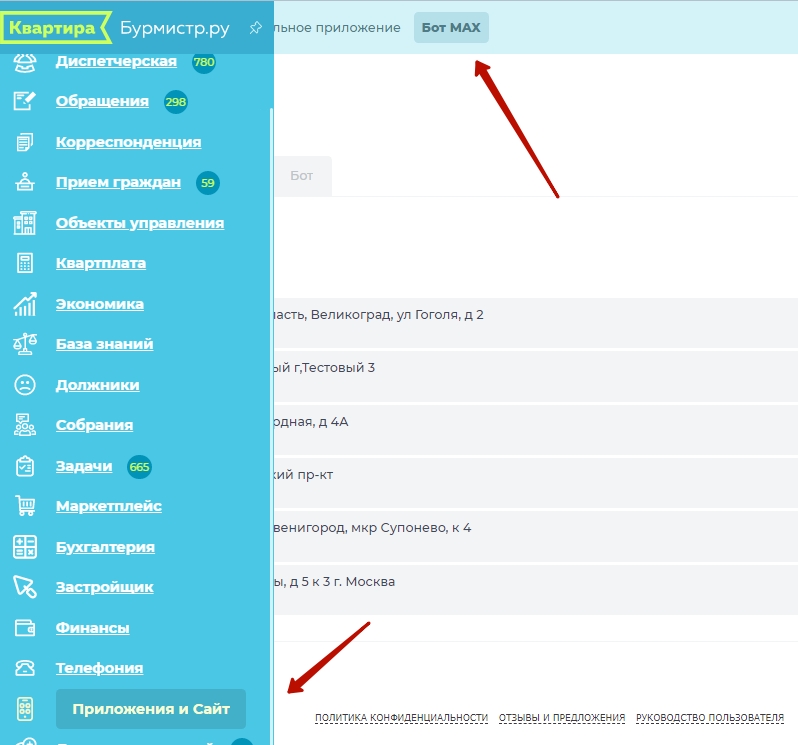798x745 pixels.
Task: Switch to the Бот tab
Action: click(x=301, y=176)
